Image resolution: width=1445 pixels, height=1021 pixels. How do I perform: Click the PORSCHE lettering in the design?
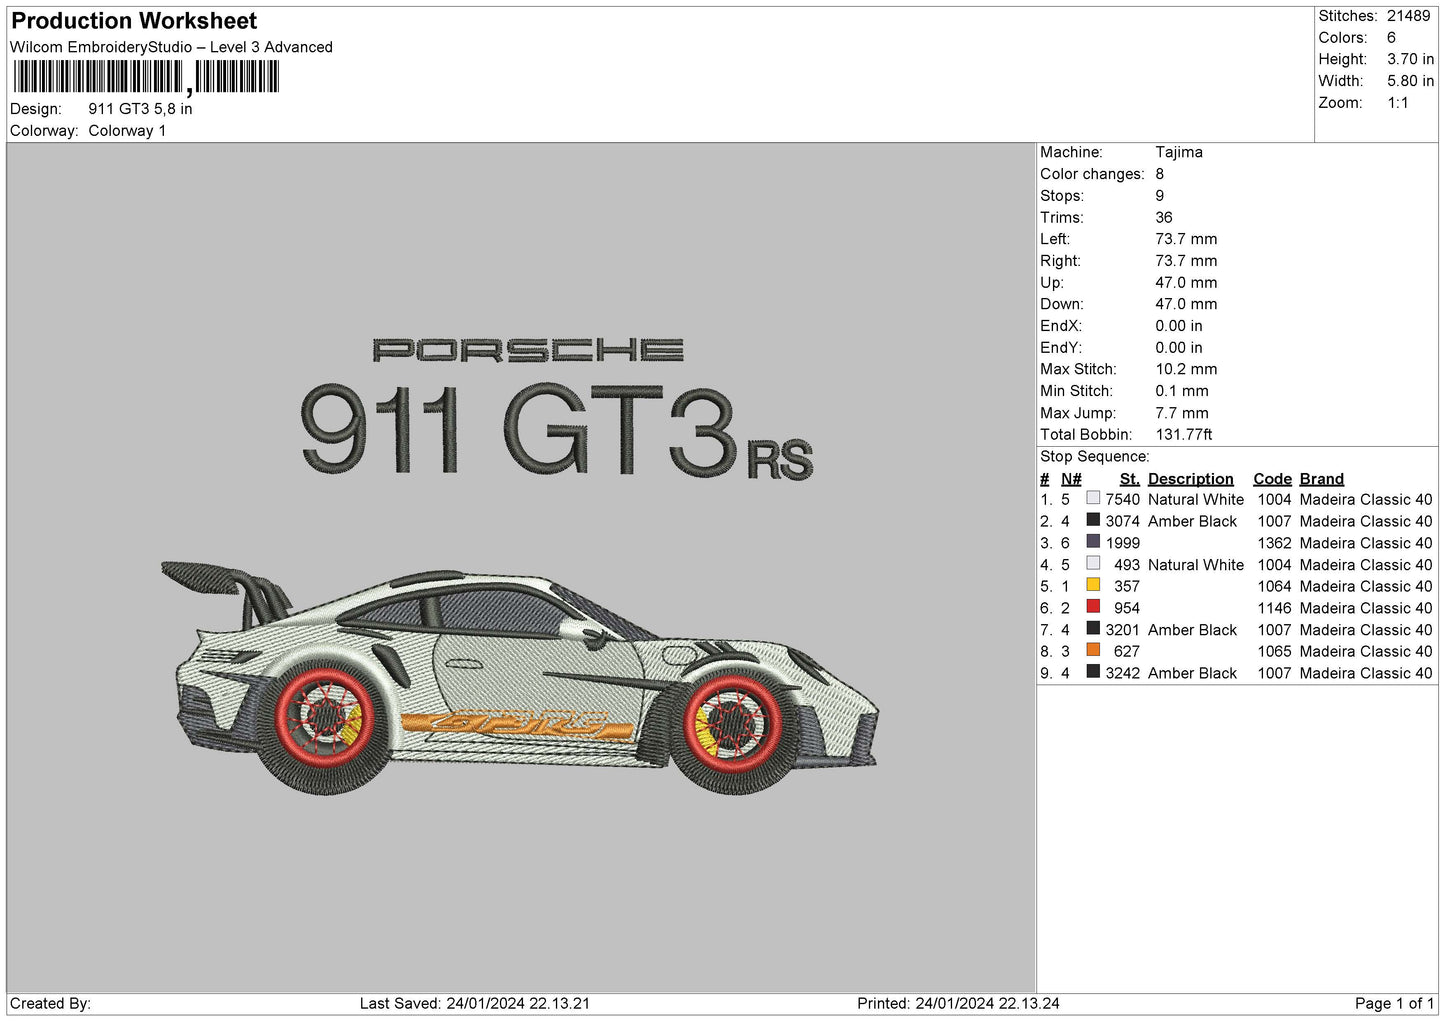pyautogui.click(x=528, y=350)
